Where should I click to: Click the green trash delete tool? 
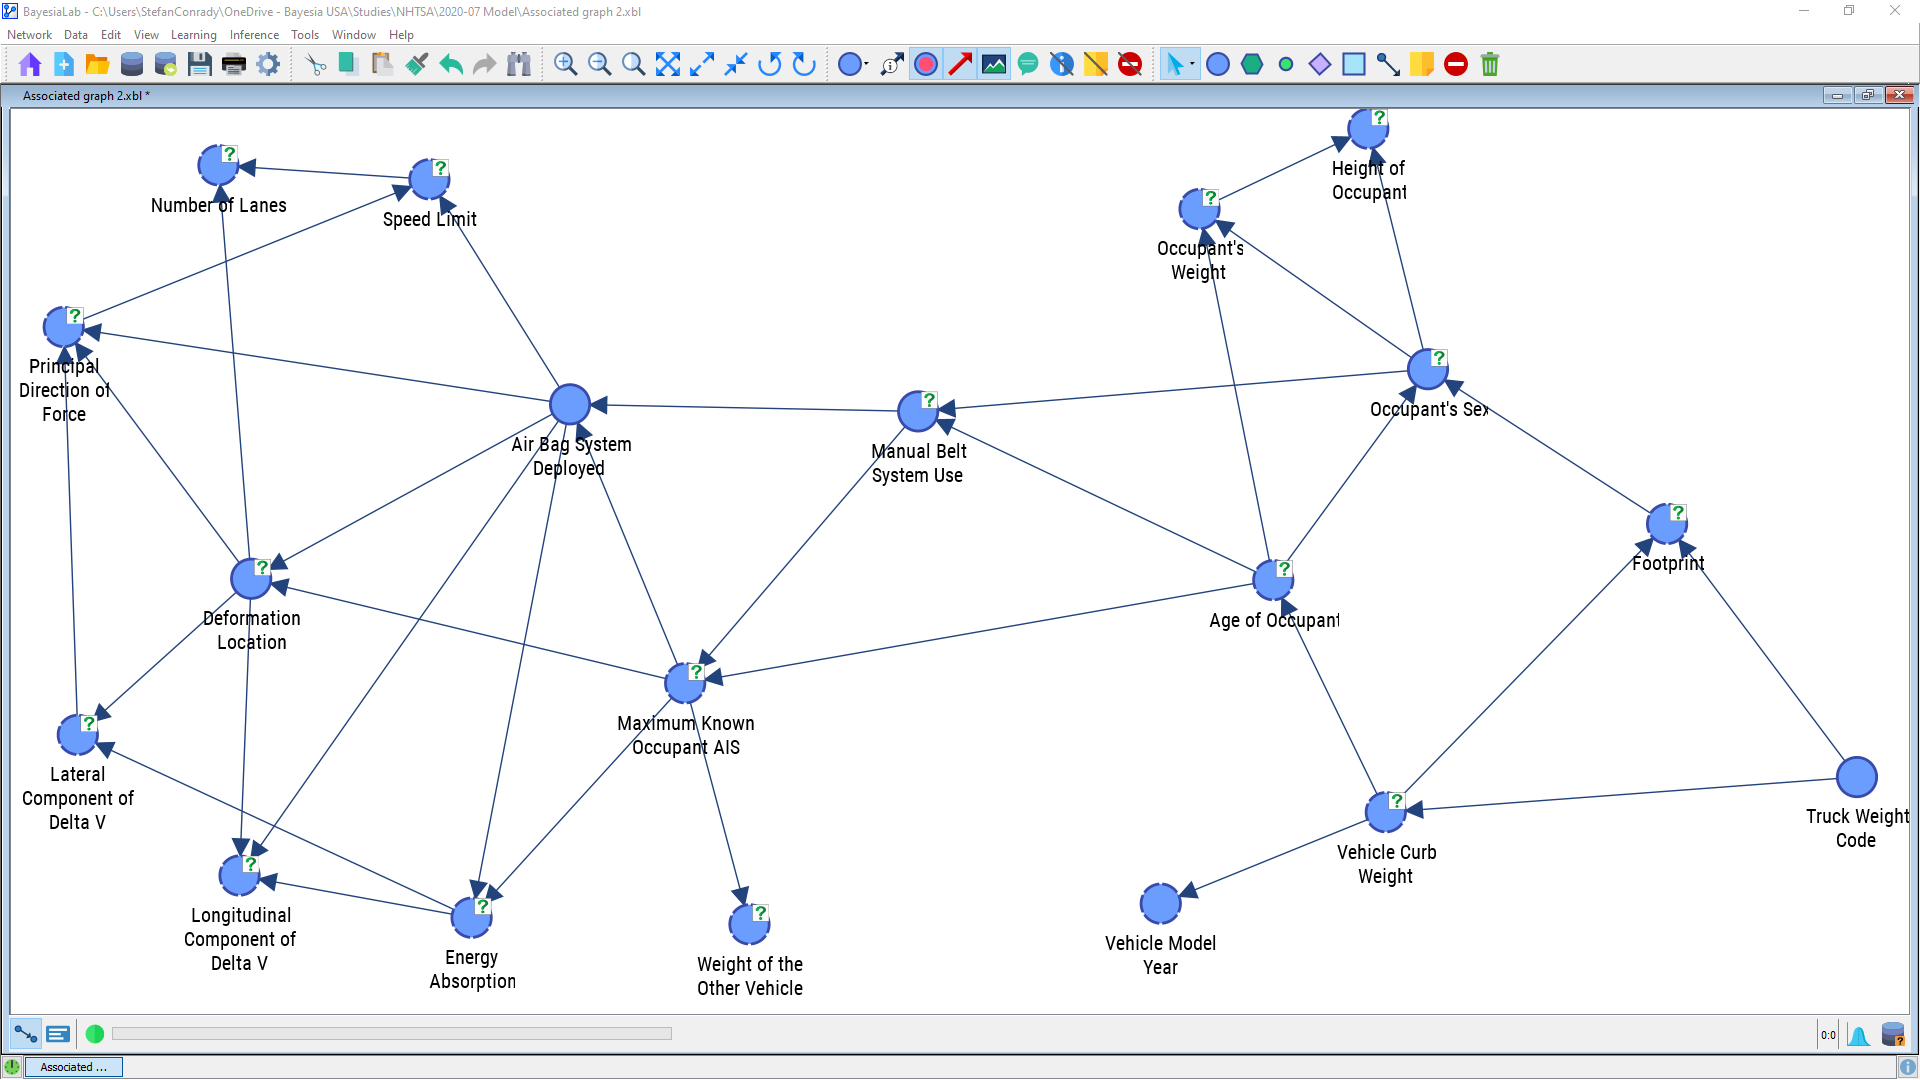coord(1490,65)
